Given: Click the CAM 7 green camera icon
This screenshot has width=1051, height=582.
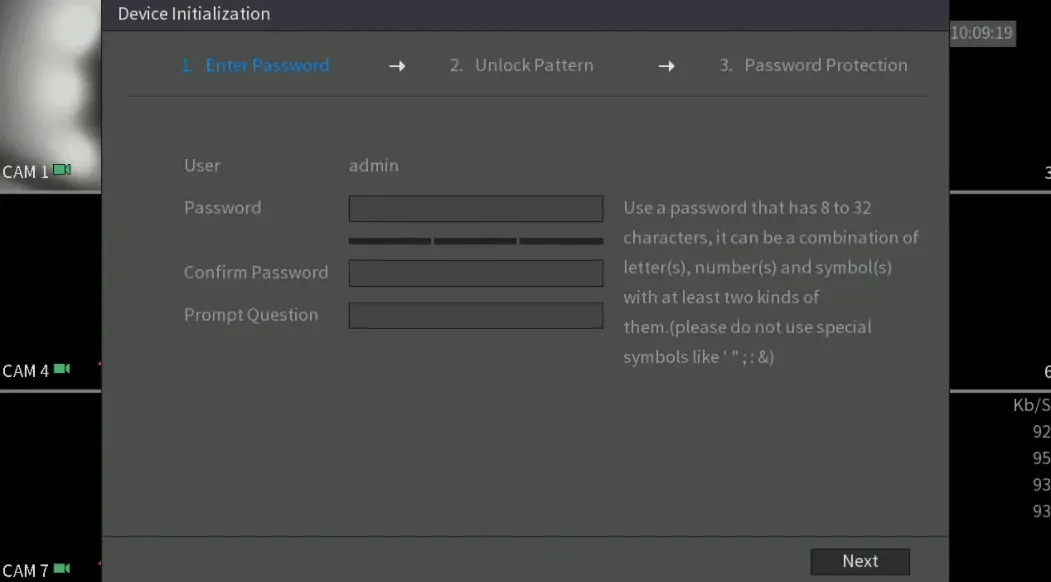Looking at the screenshot, I should (62, 570).
